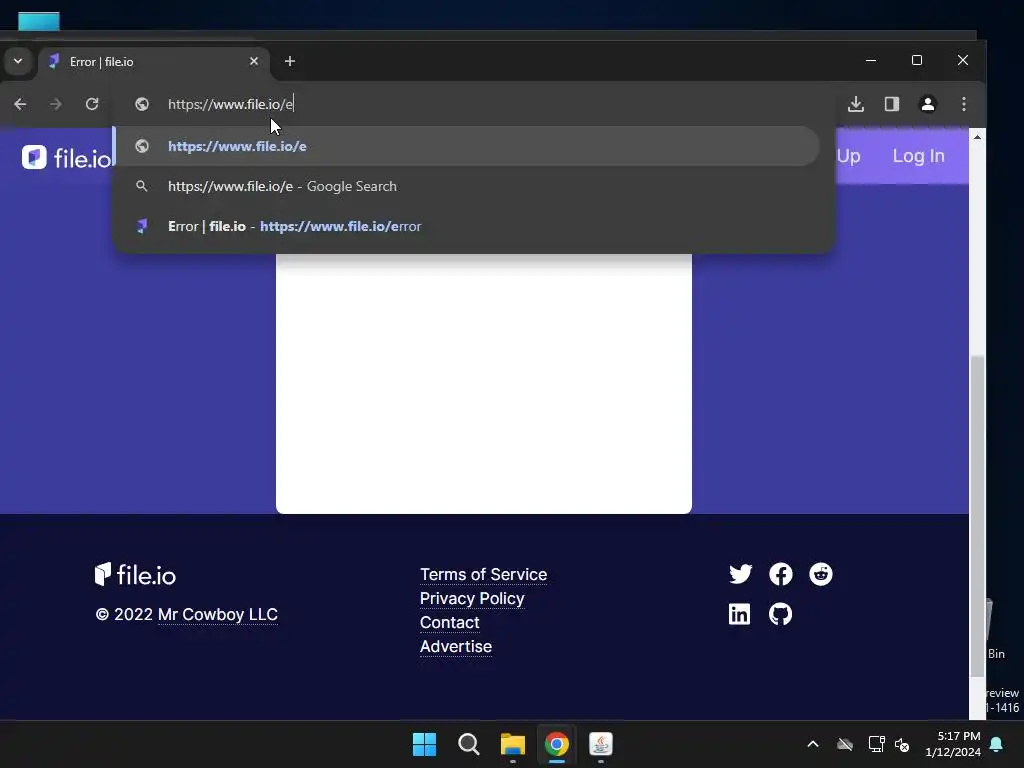Screen dimensions: 1024x768
Task: Open the Privacy Policy link
Action: [x=472, y=599]
